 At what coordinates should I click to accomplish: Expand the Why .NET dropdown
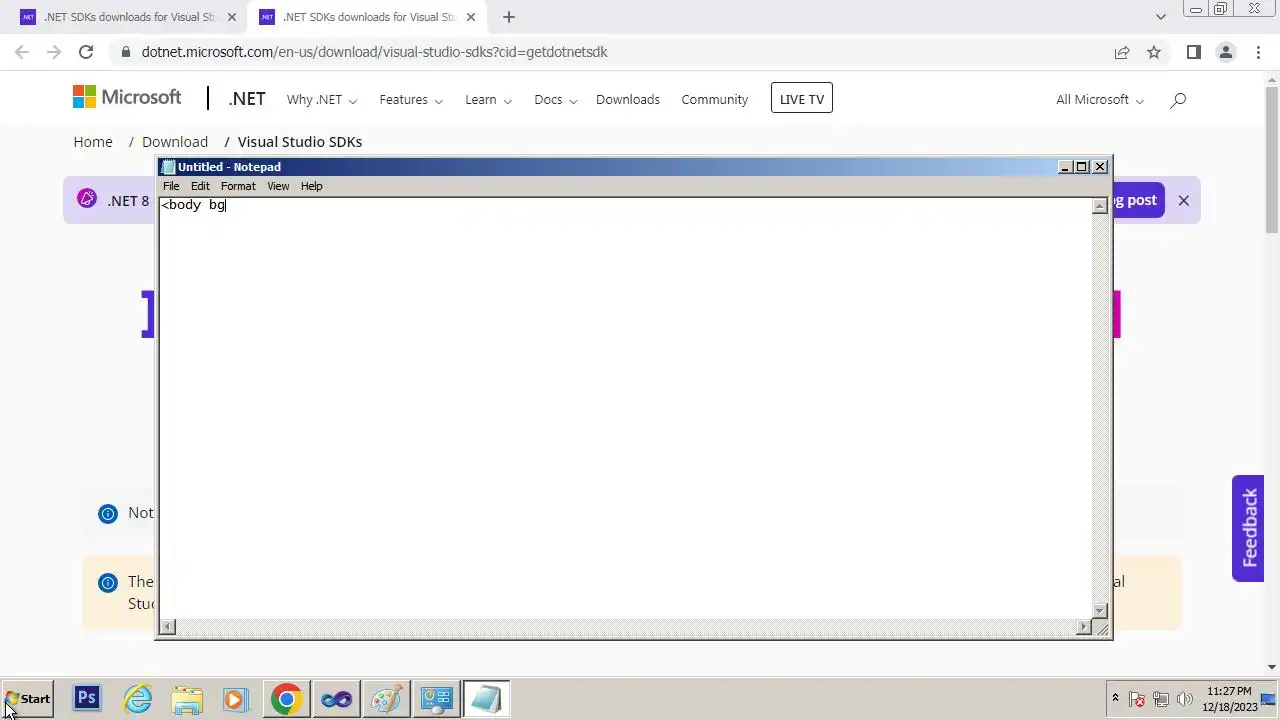click(x=322, y=99)
